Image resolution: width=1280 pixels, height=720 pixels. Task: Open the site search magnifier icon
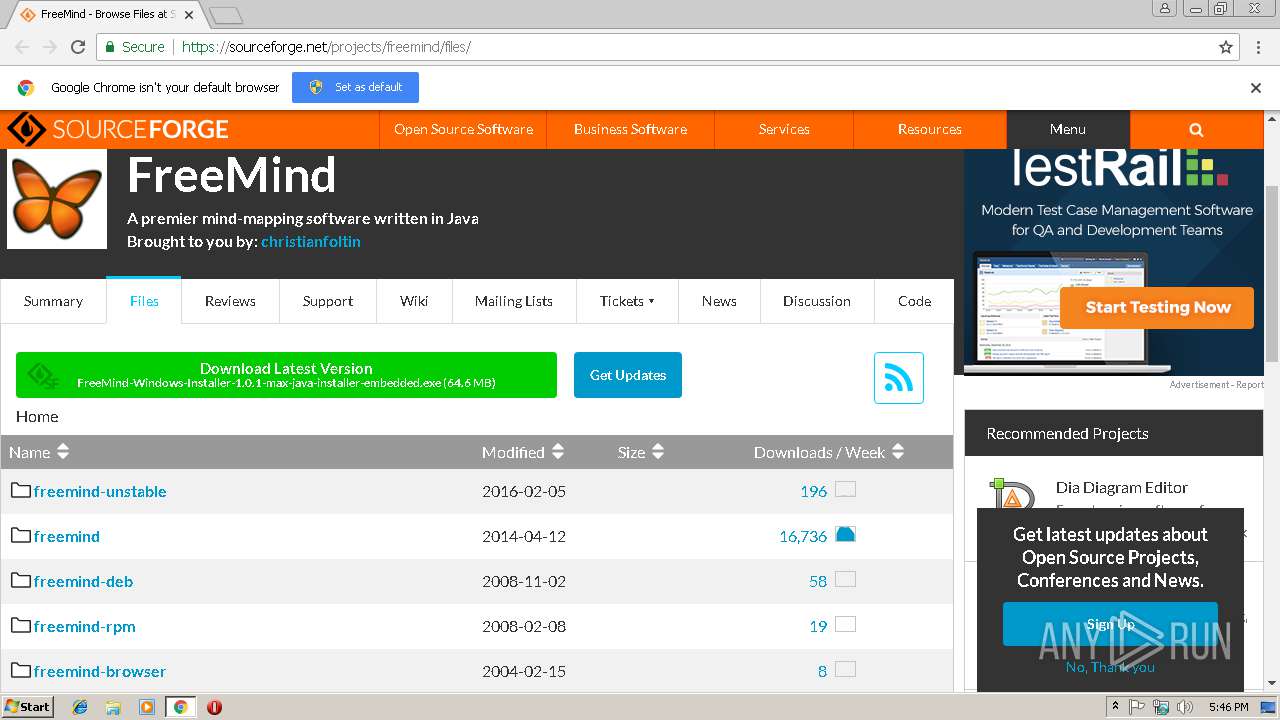pos(1196,129)
